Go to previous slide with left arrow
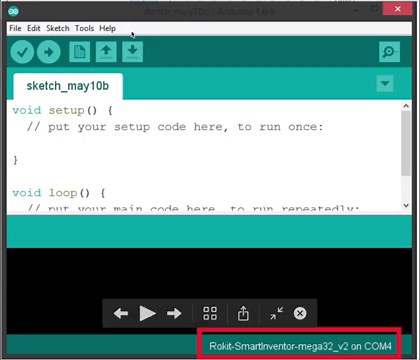This screenshot has height=360, width=420. tap(121, 313)
